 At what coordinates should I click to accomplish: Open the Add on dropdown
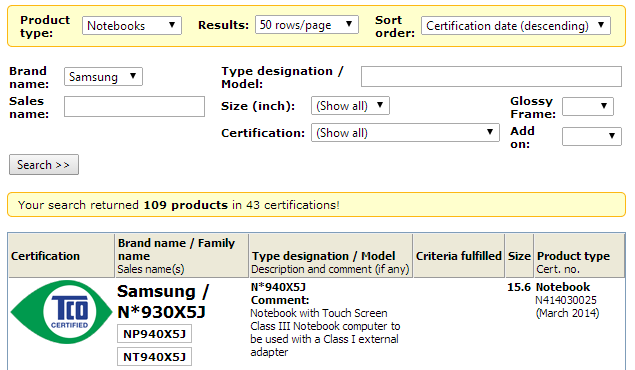tap(592, 136)
